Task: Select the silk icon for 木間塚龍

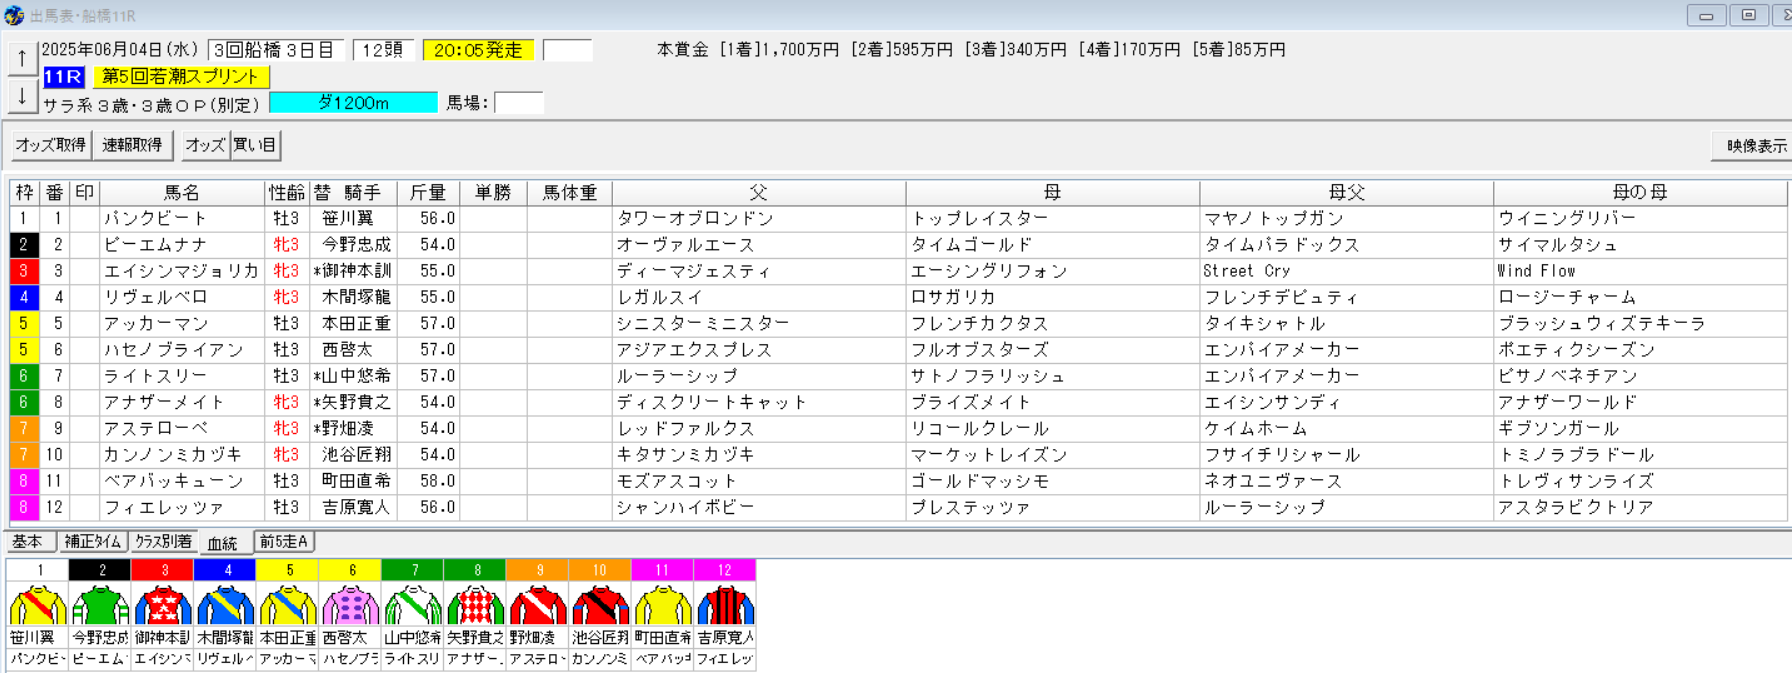Action: pos(225,605)
